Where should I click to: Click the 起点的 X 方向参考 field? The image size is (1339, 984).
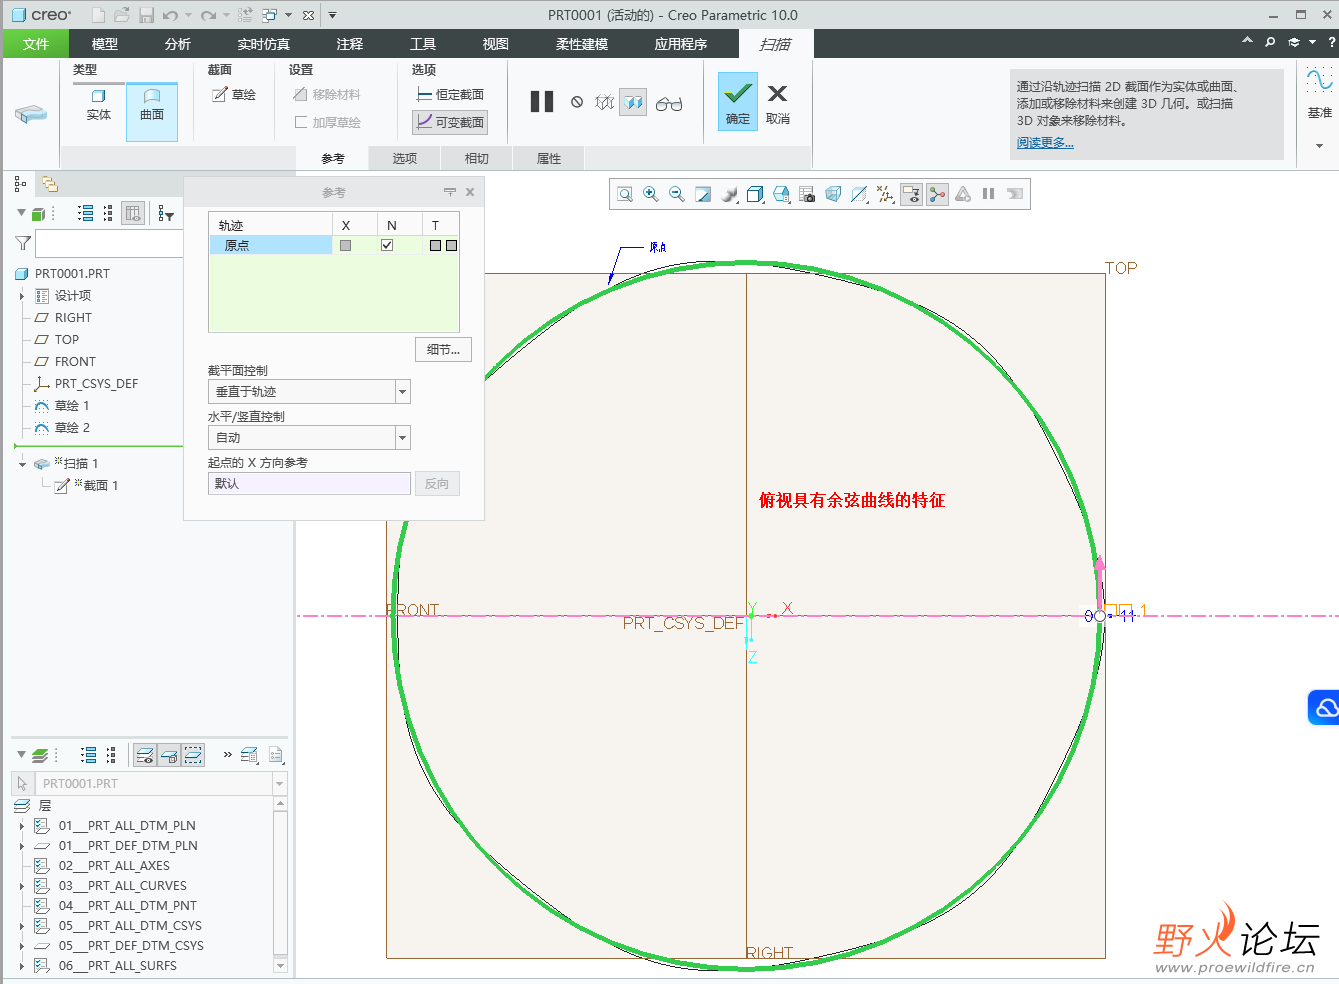(x=309, y=484)
